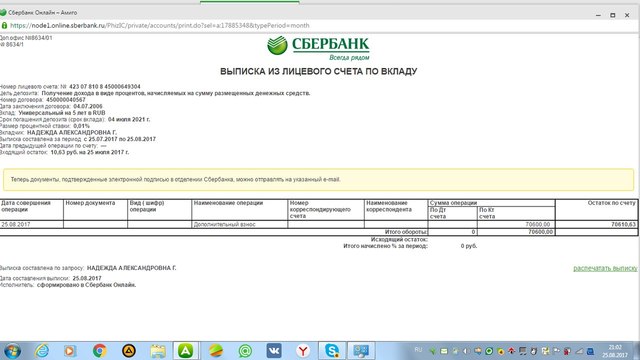
Task: Switch to Skype in the taskbar
Action: (332, 351)
